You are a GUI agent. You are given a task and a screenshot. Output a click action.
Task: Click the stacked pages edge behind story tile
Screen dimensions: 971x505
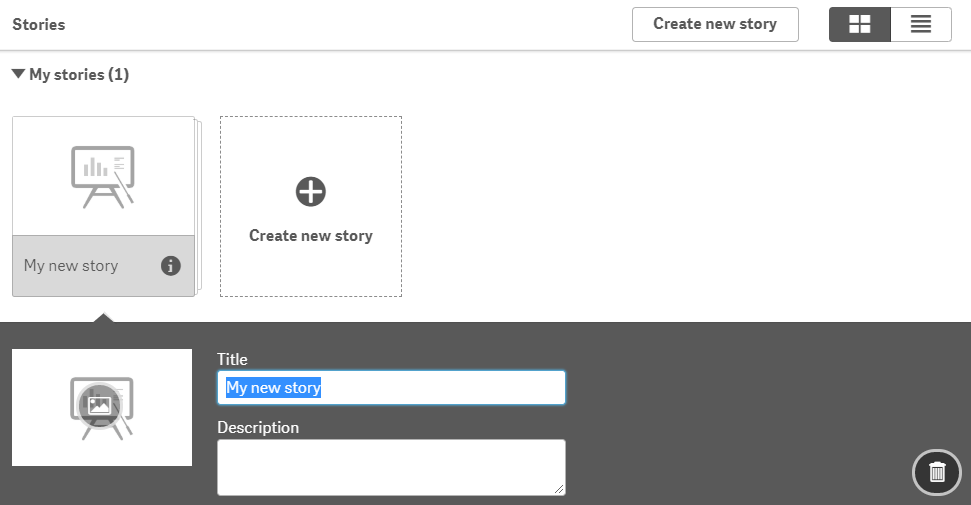point(199,206)
